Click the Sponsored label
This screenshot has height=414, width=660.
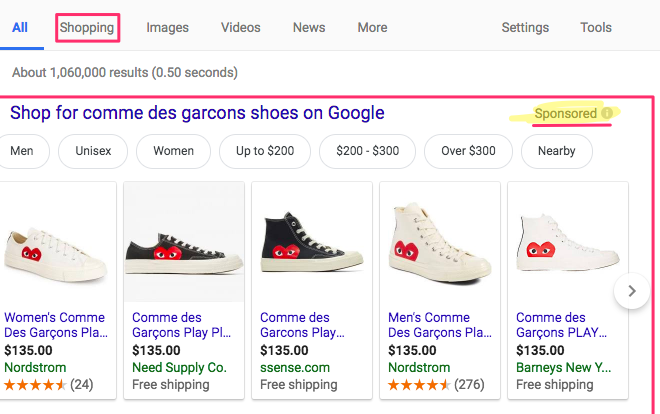click(565, 113)
